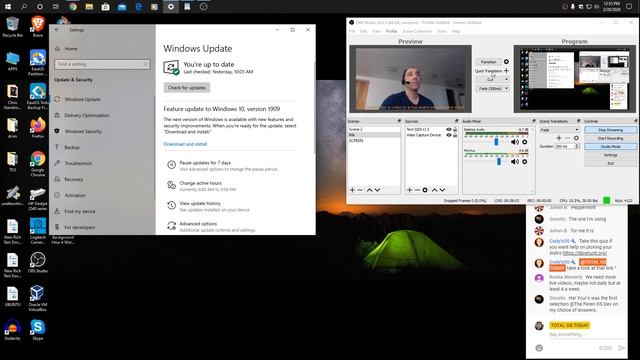The image size is (640, 360).
Task: Click Start Recording in OBS Controls
Action: click(610, 138)
